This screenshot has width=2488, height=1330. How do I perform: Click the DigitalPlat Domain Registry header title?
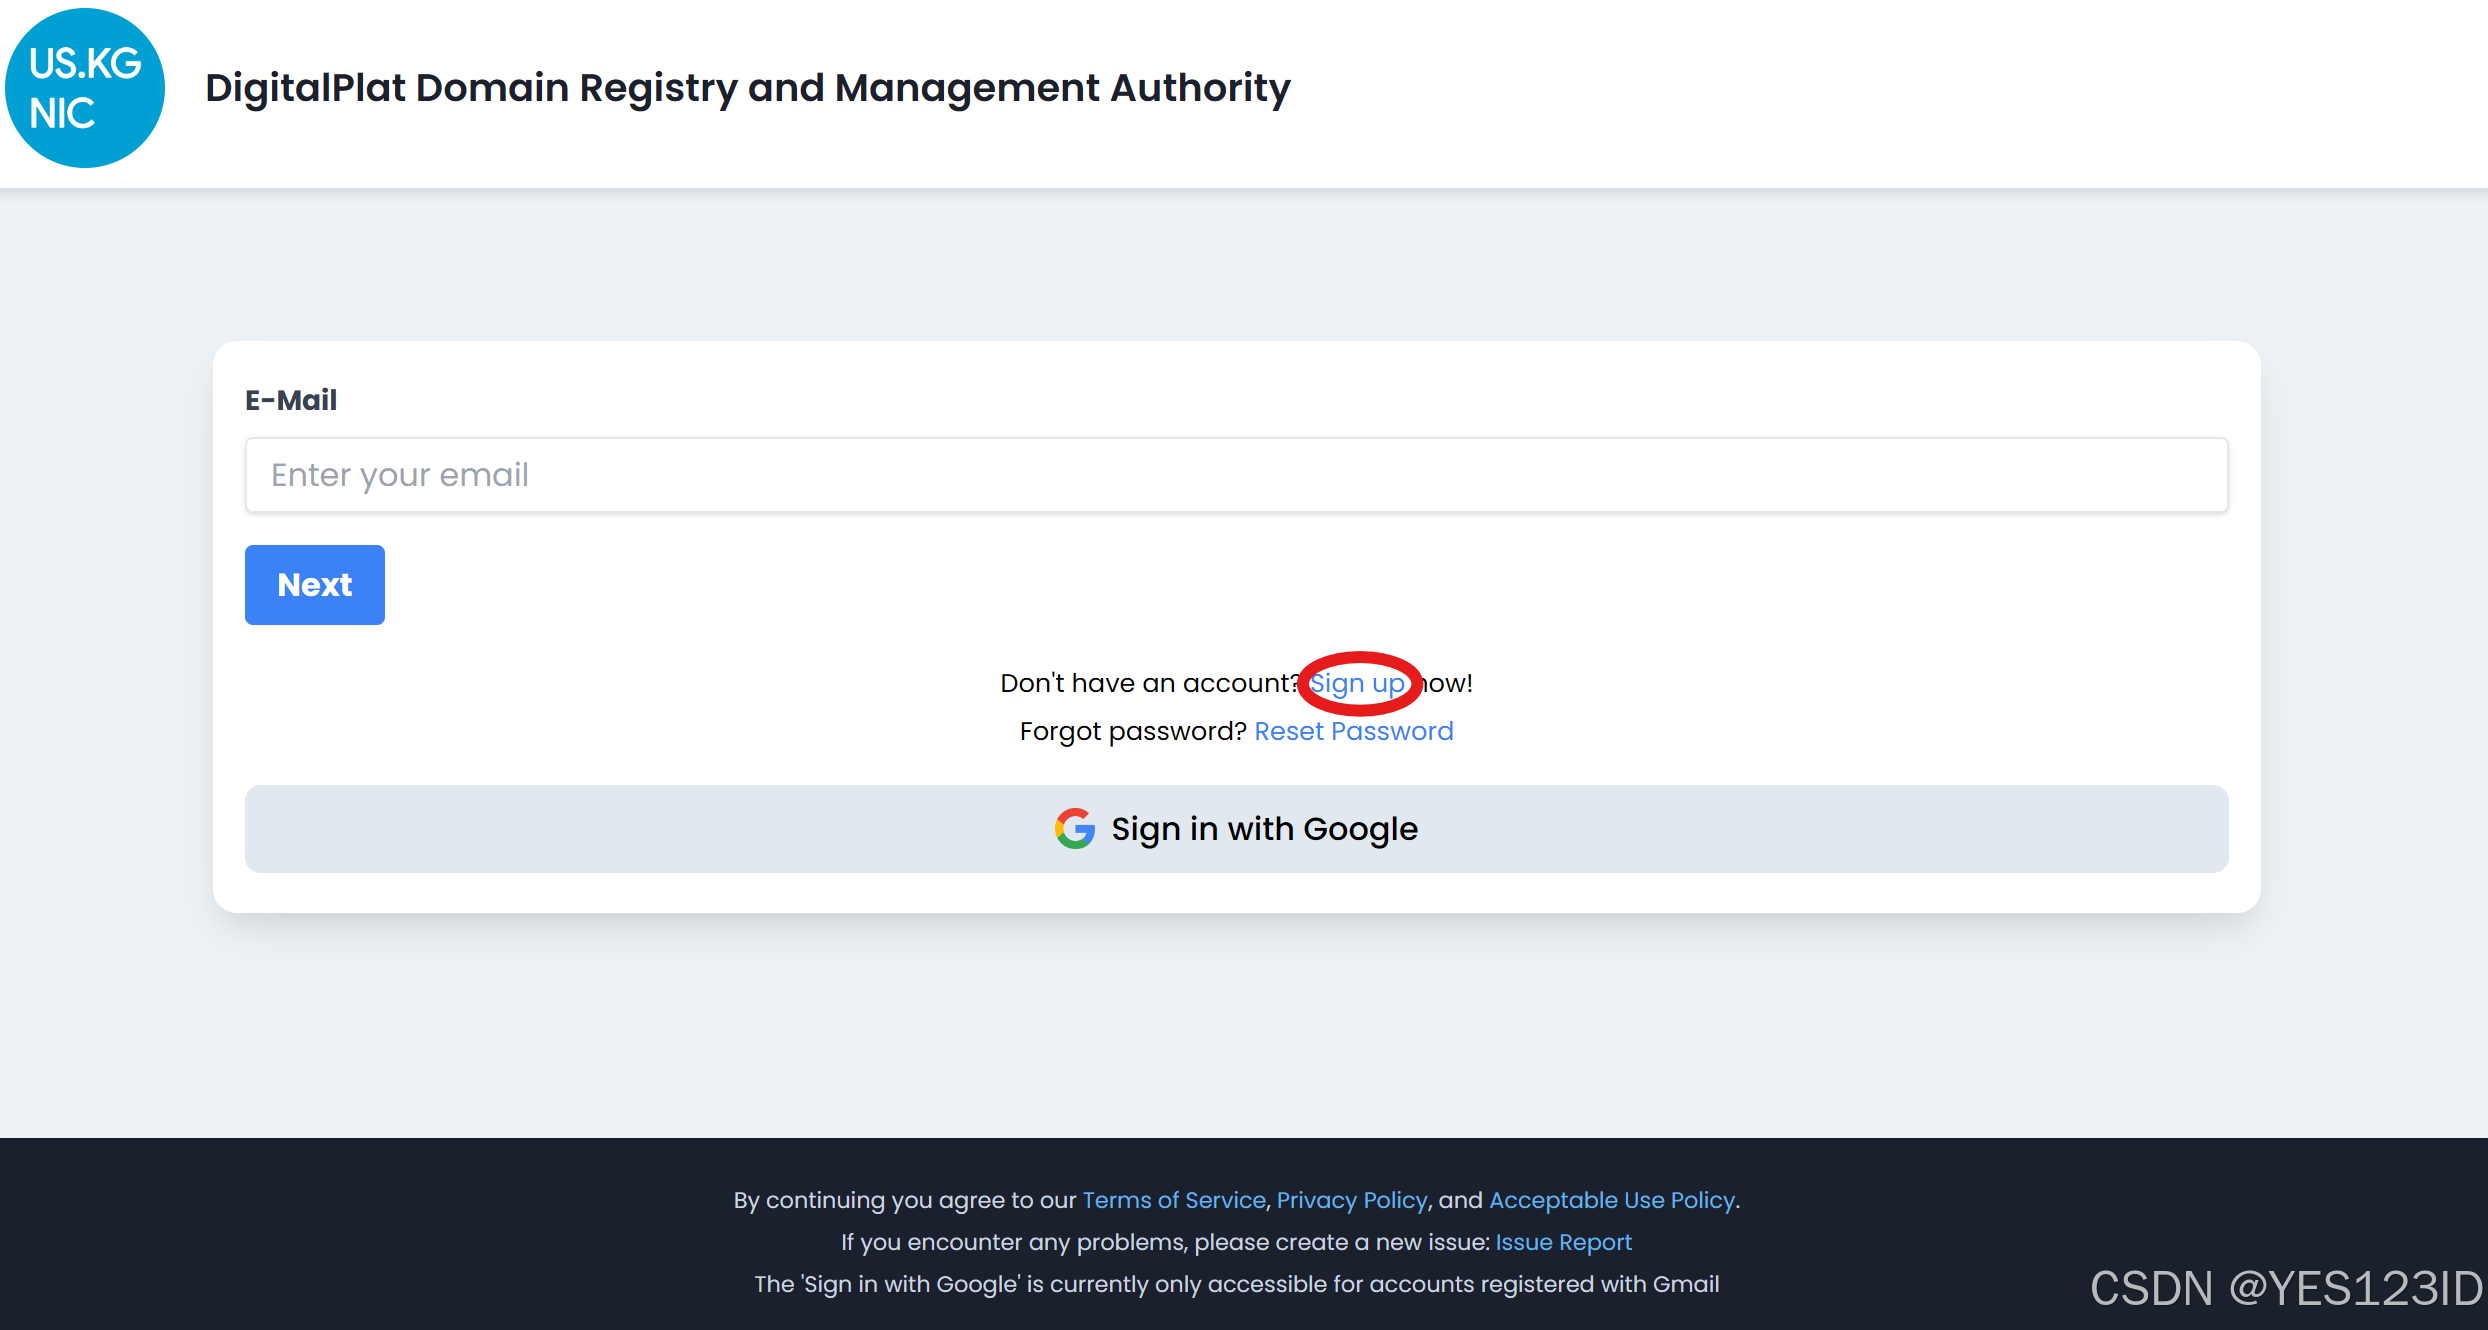coord(747,88)
